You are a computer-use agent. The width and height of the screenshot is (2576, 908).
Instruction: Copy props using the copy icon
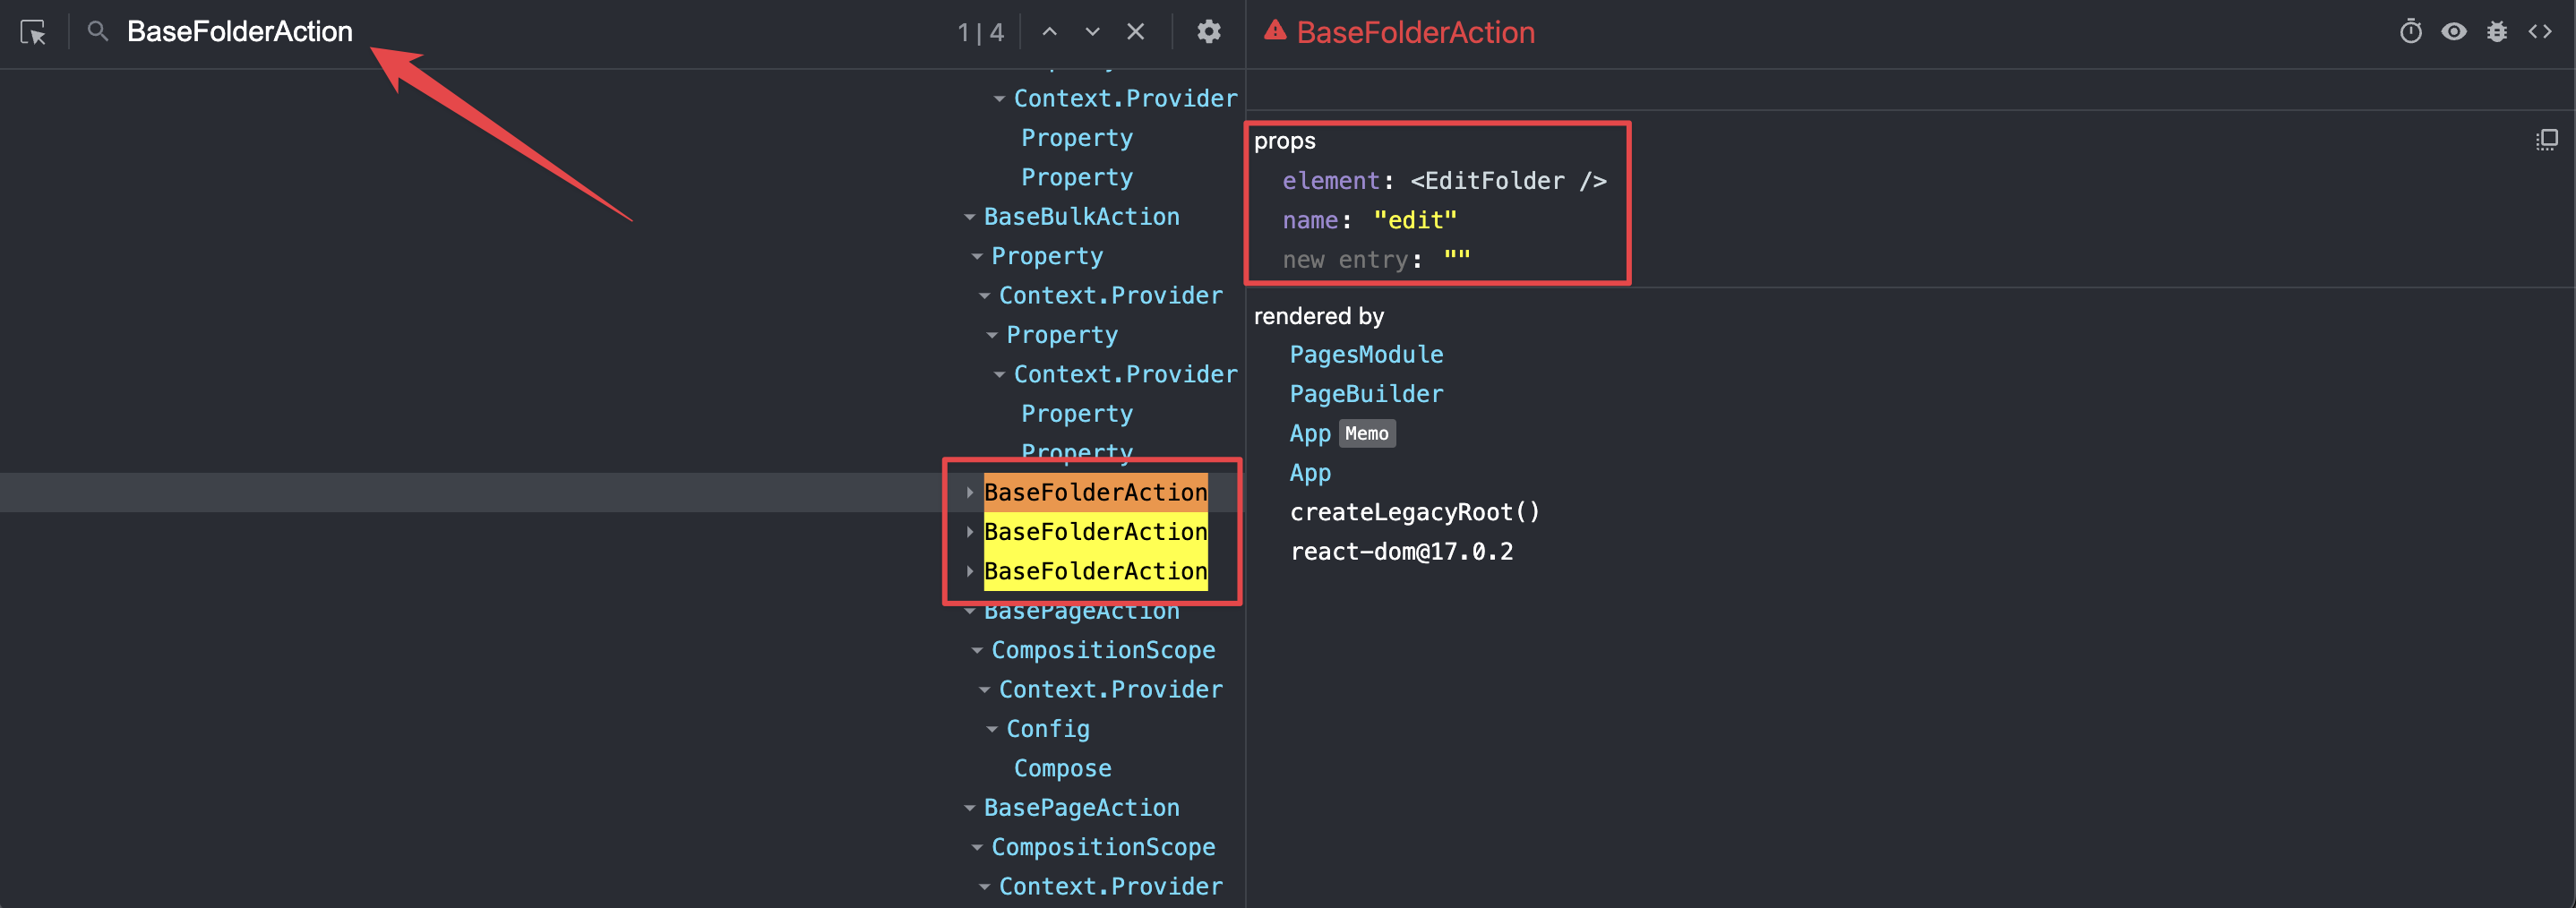pyautogui.click(x=2546, y=139)
